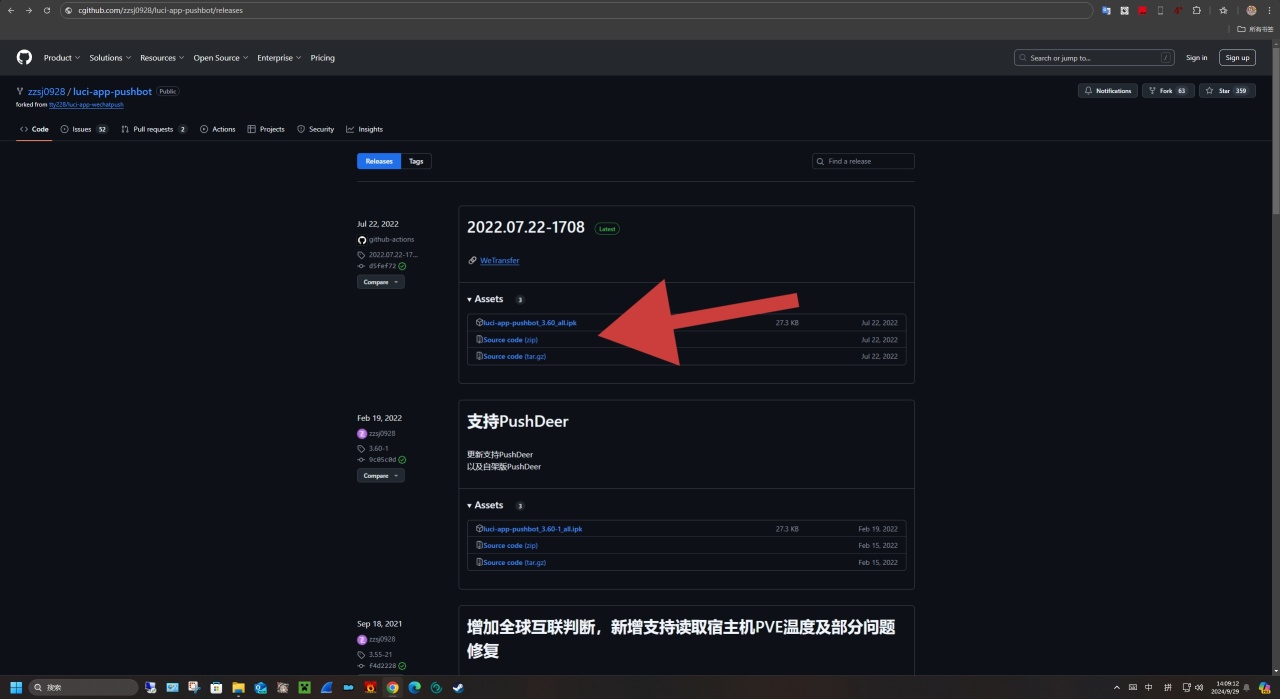Image resolution: width=1280 pixels, height=699 pixels.
Task: Expand Product navigation dropdown
Action: click(62, 58)
